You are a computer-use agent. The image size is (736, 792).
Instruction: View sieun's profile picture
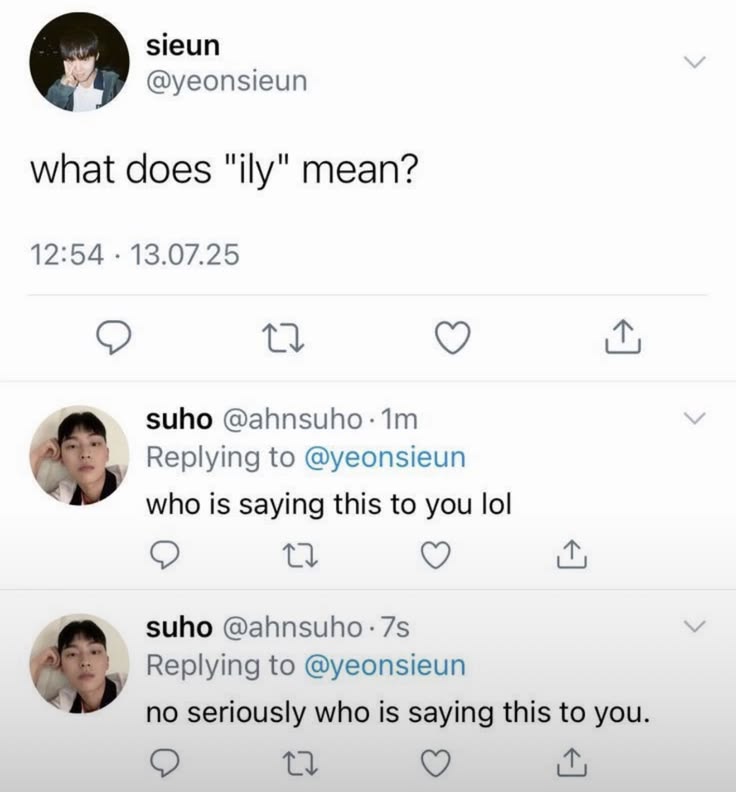pyautogui.click(x=79, y=62)
